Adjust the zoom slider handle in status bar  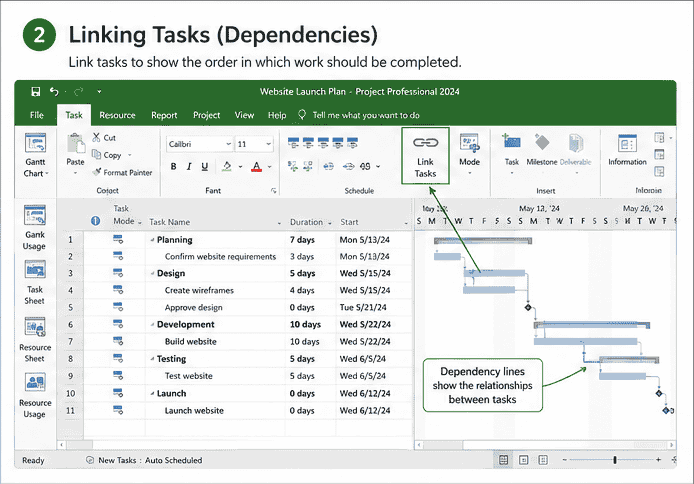point(615,460)
